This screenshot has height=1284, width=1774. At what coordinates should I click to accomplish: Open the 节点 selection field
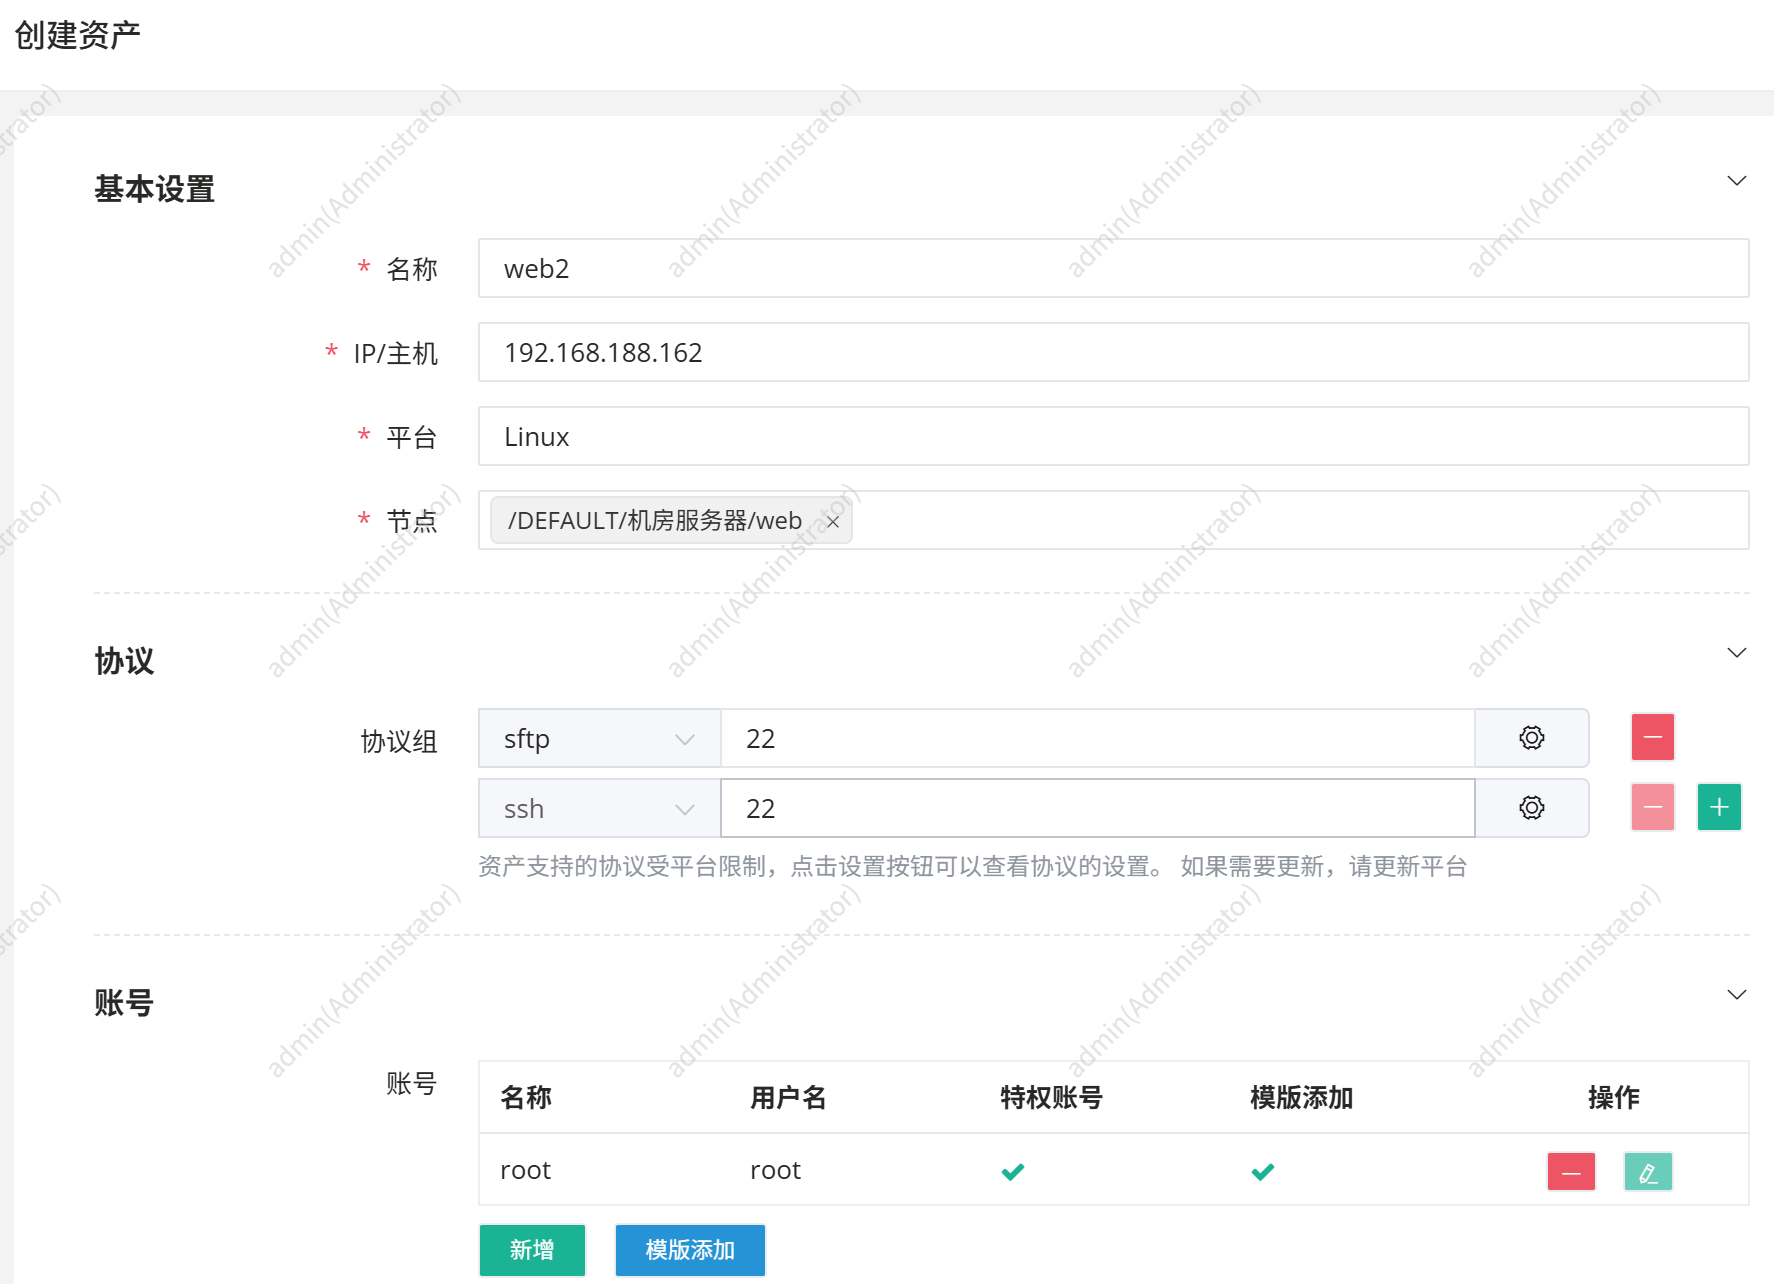coord(1113,520)
